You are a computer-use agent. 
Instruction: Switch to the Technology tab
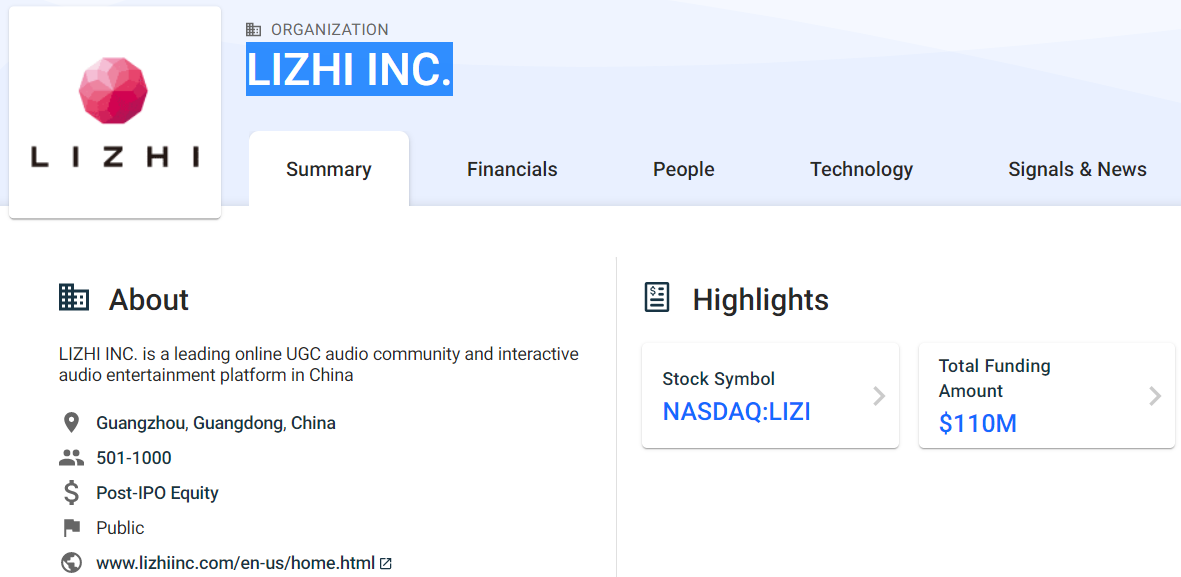tap(861, 169)
